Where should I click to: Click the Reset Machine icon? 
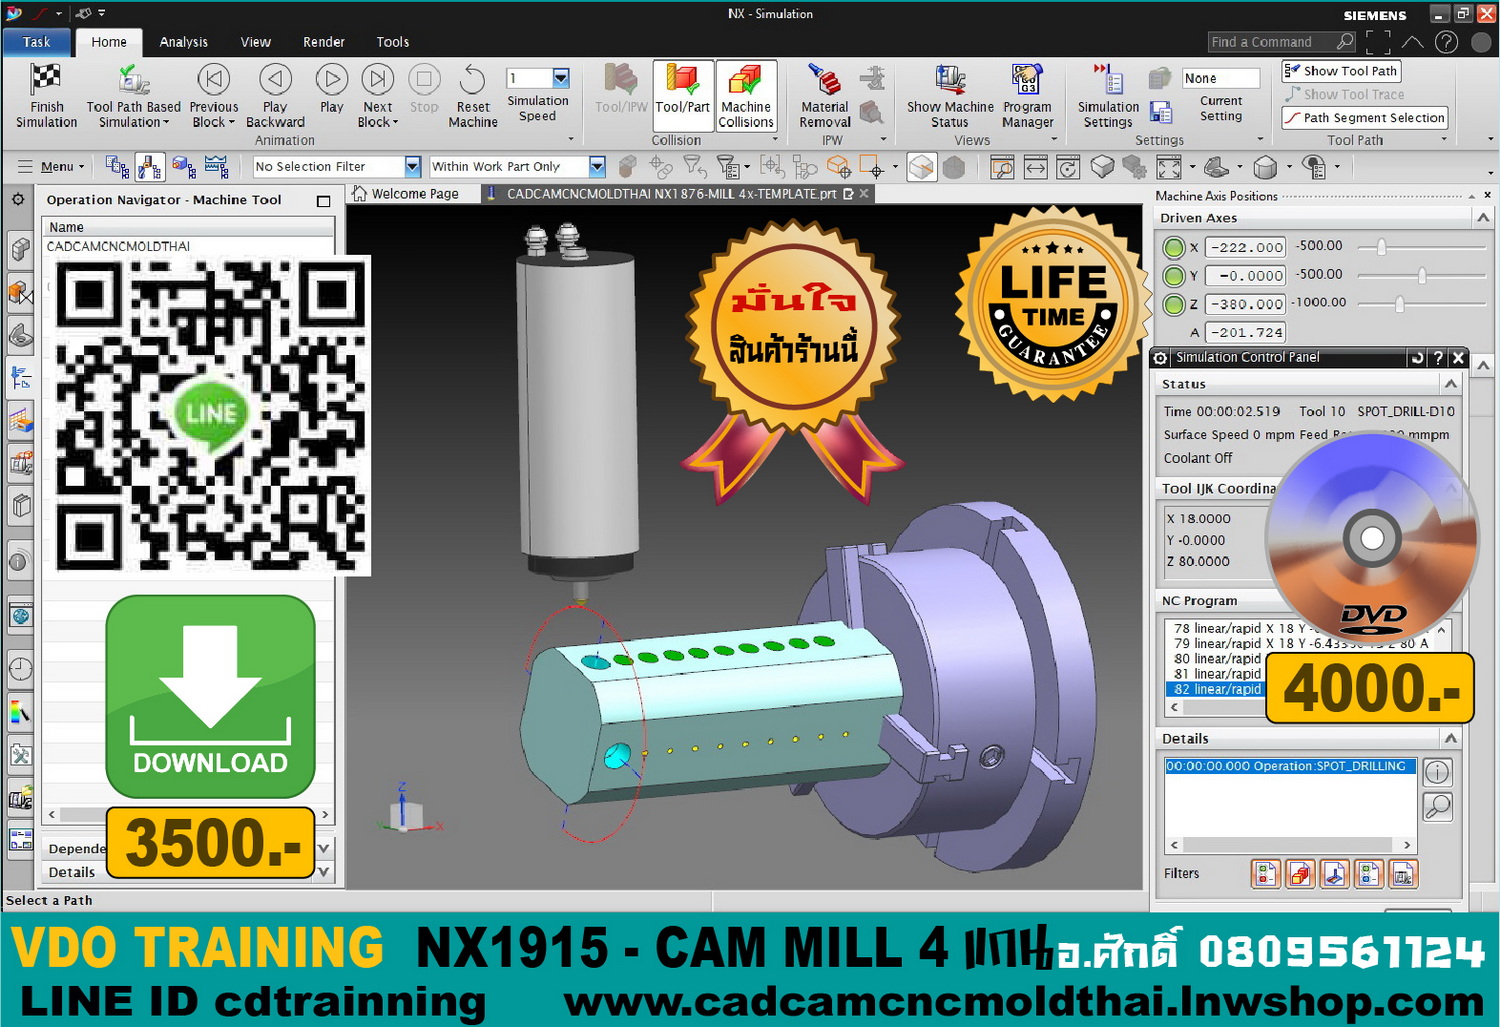point(472,80)
